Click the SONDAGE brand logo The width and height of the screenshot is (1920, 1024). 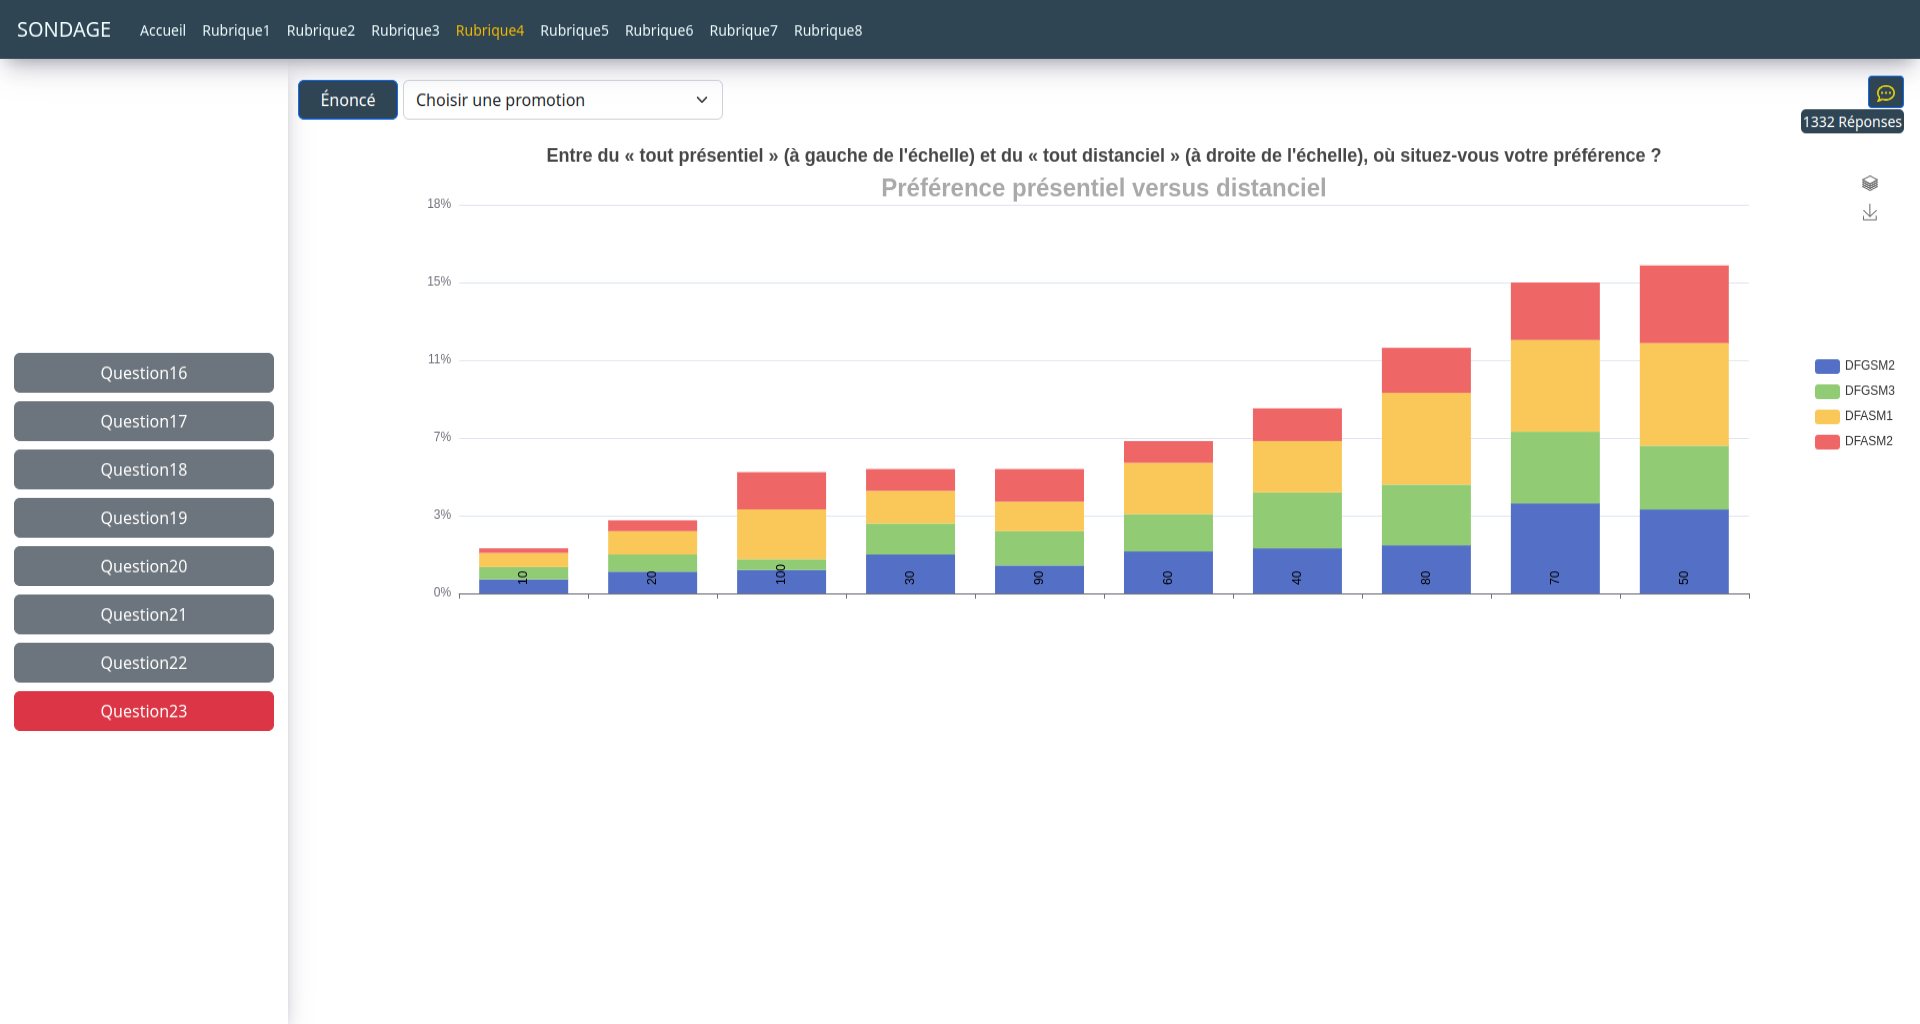[x=64, y=30]
